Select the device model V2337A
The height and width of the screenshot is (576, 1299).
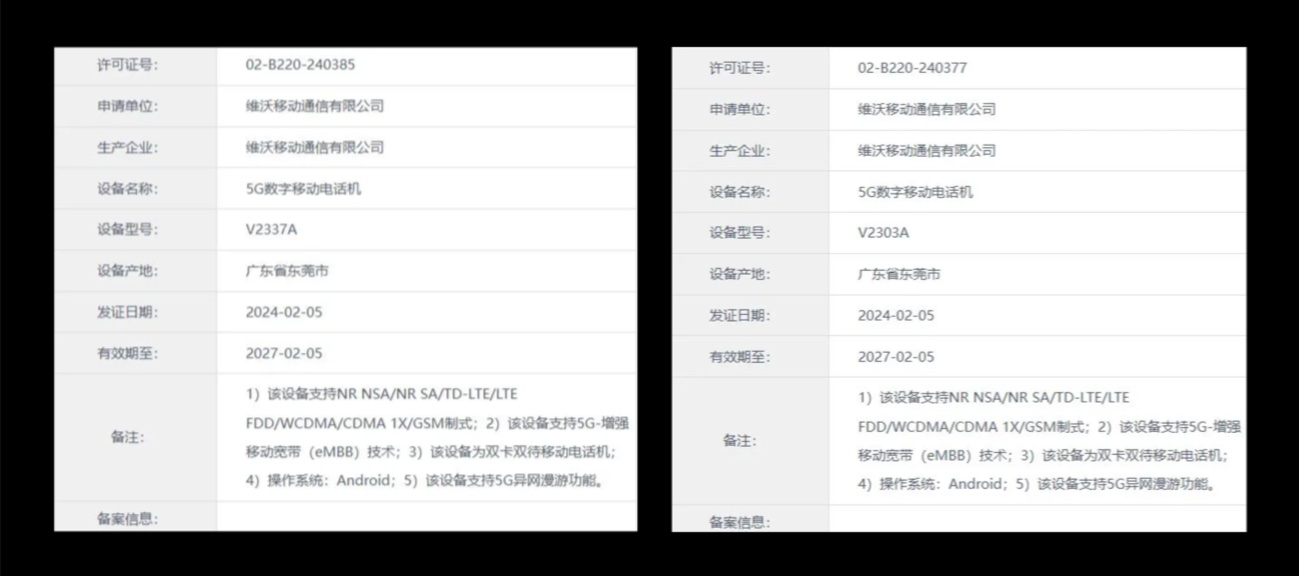point(271,229)
